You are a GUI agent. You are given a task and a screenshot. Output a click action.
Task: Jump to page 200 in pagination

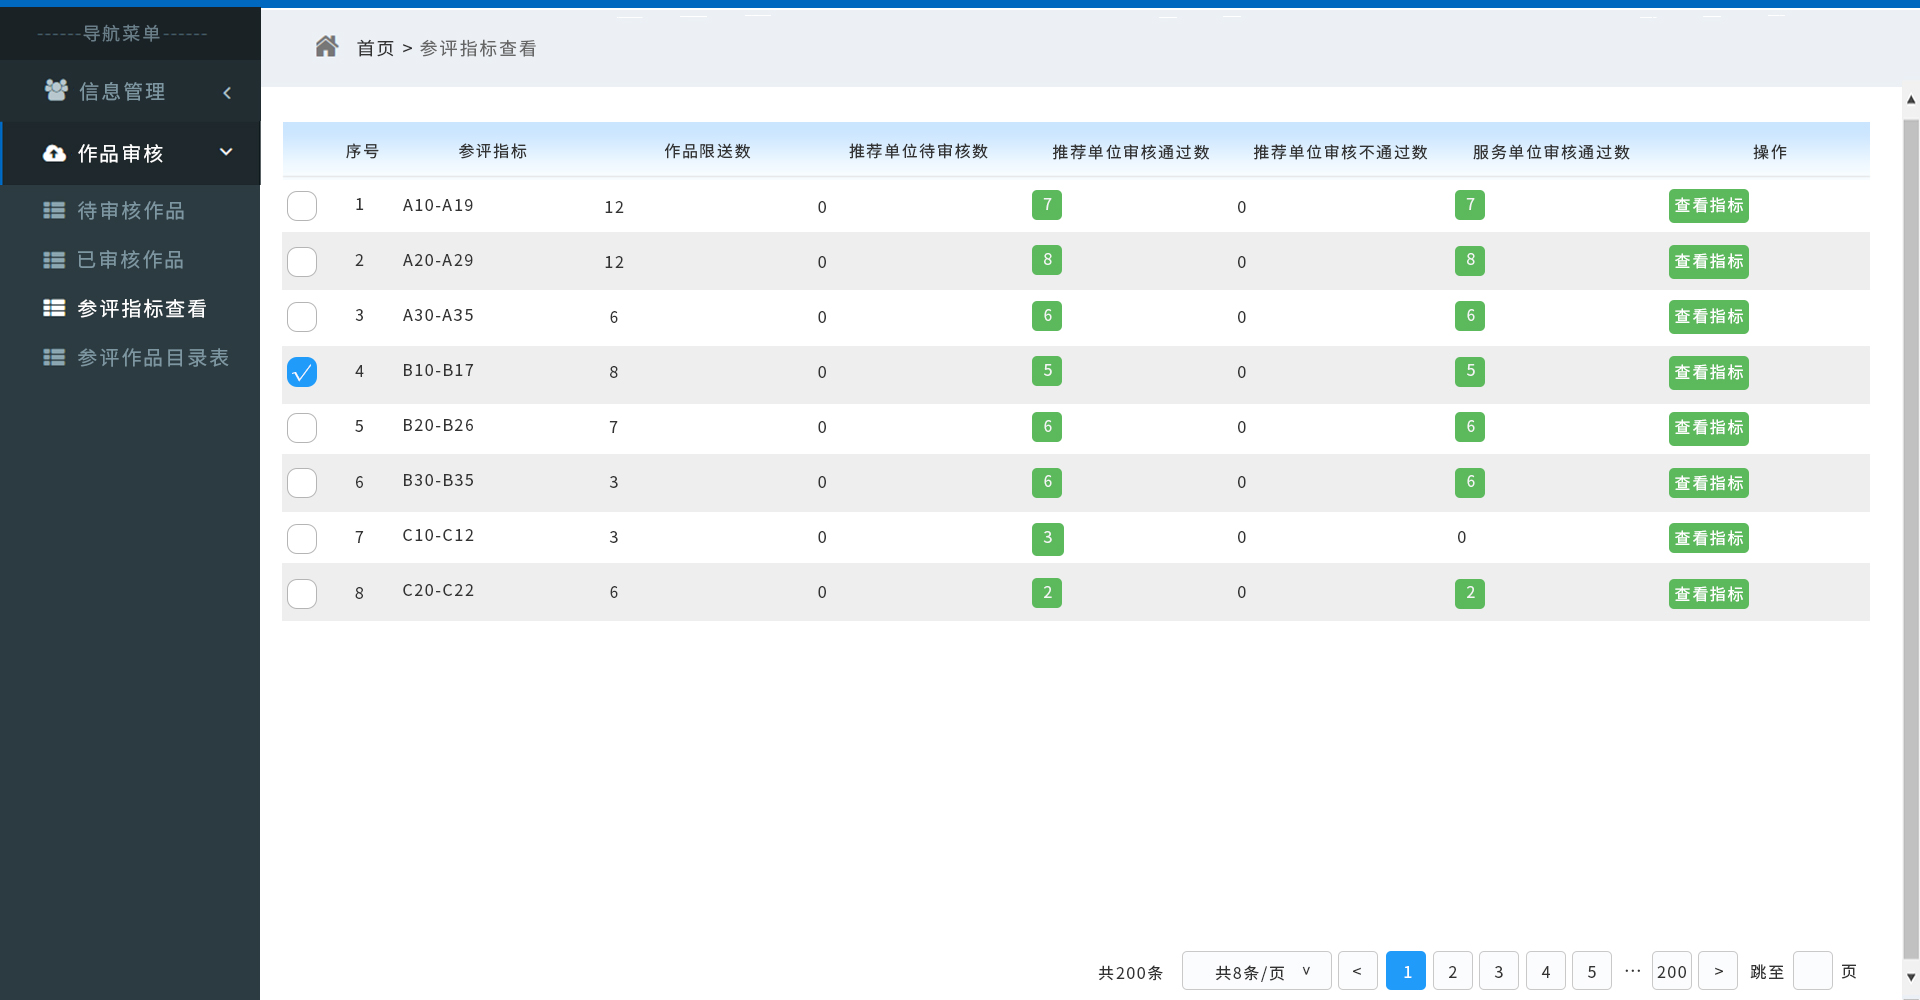1671,971
